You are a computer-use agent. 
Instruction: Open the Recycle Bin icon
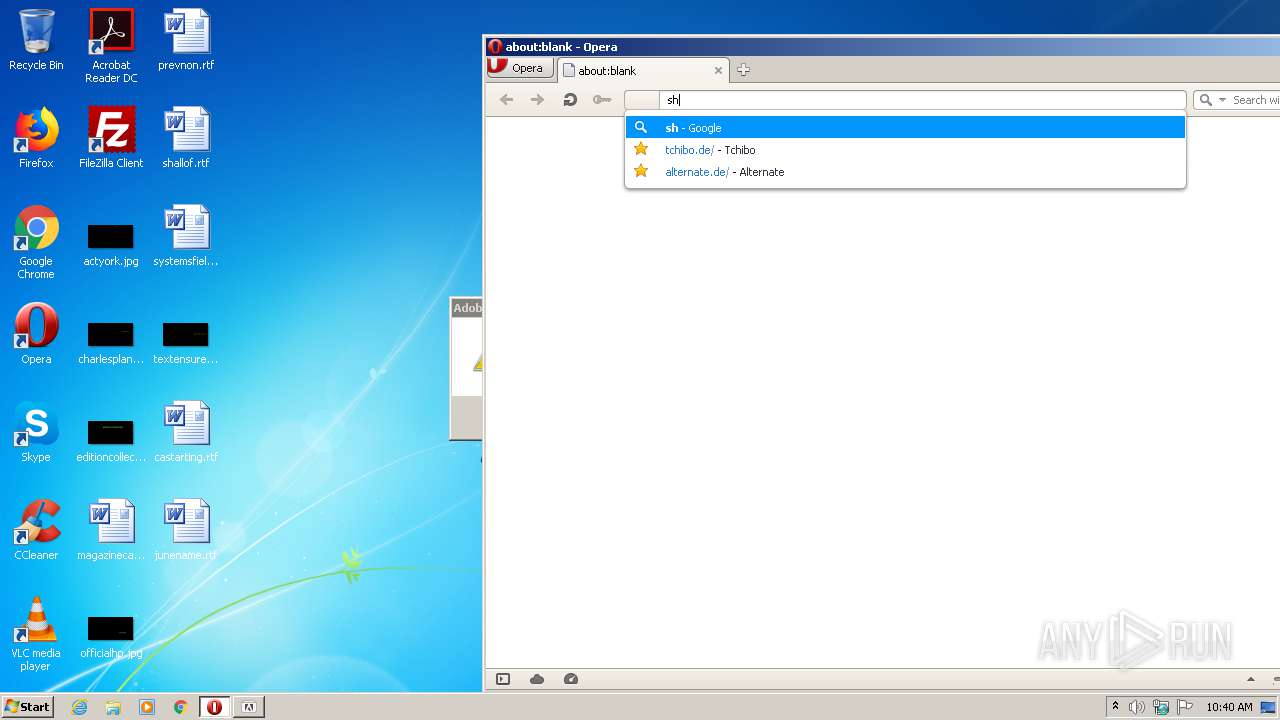point(36,40)
